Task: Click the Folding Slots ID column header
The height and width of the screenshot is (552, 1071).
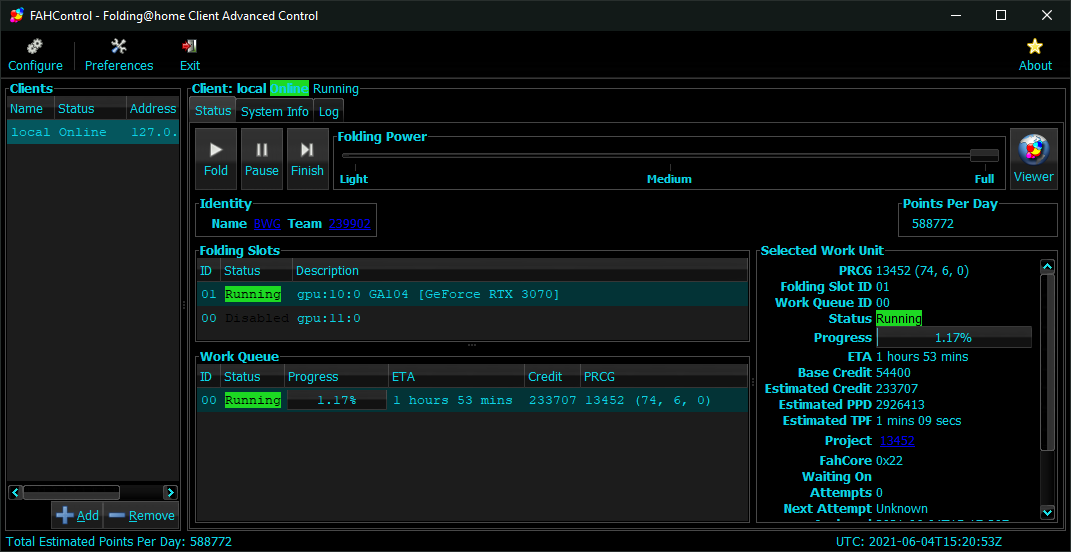Action: click(208, 271)
